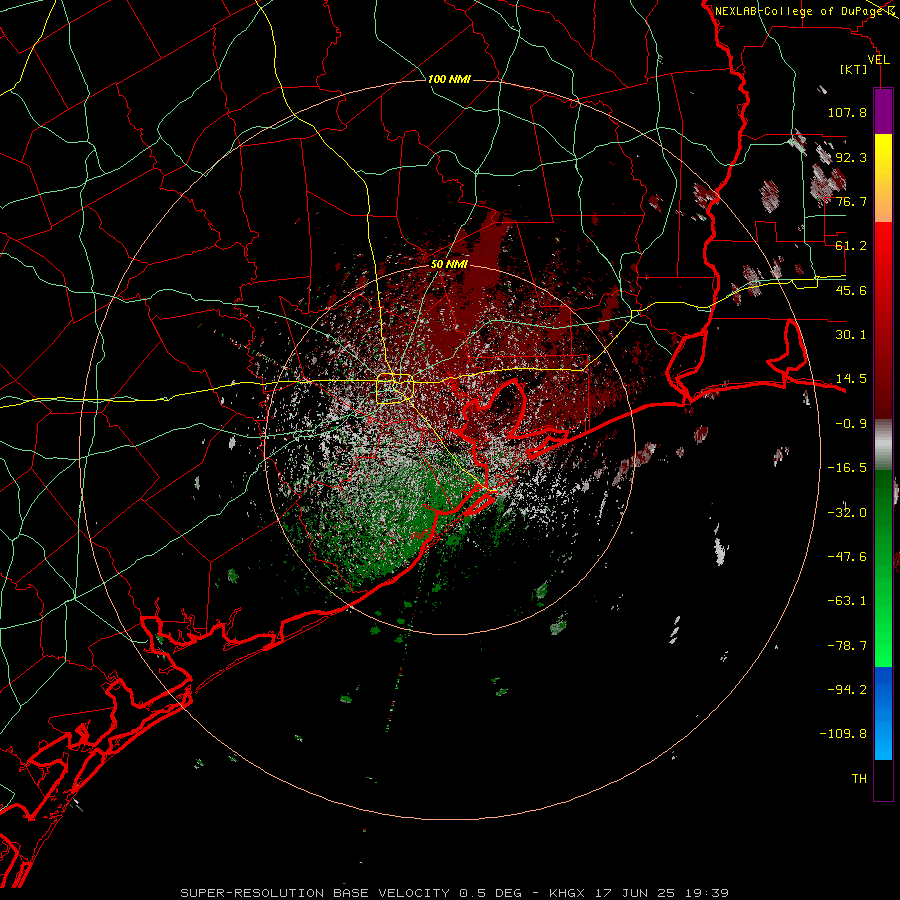Click the 30.1 velocity scale value

[x=851, y=335]
